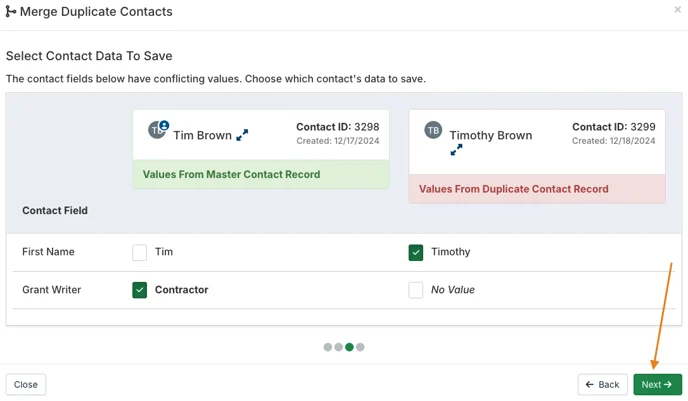Click the Timothy Brown contact name
Image resolution: width=688 pixels, height=401 pixels.
coord(491,135)
